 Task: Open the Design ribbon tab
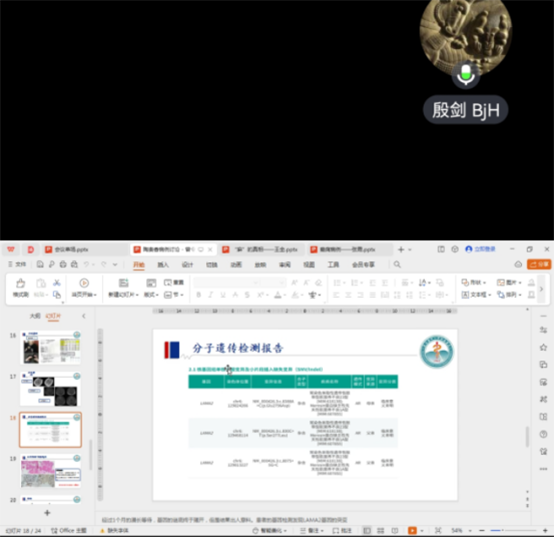tap(187, 264)
